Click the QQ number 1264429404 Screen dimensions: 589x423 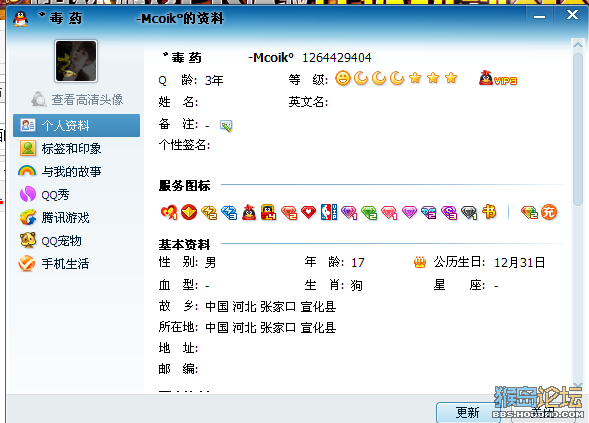coord(337,57)
